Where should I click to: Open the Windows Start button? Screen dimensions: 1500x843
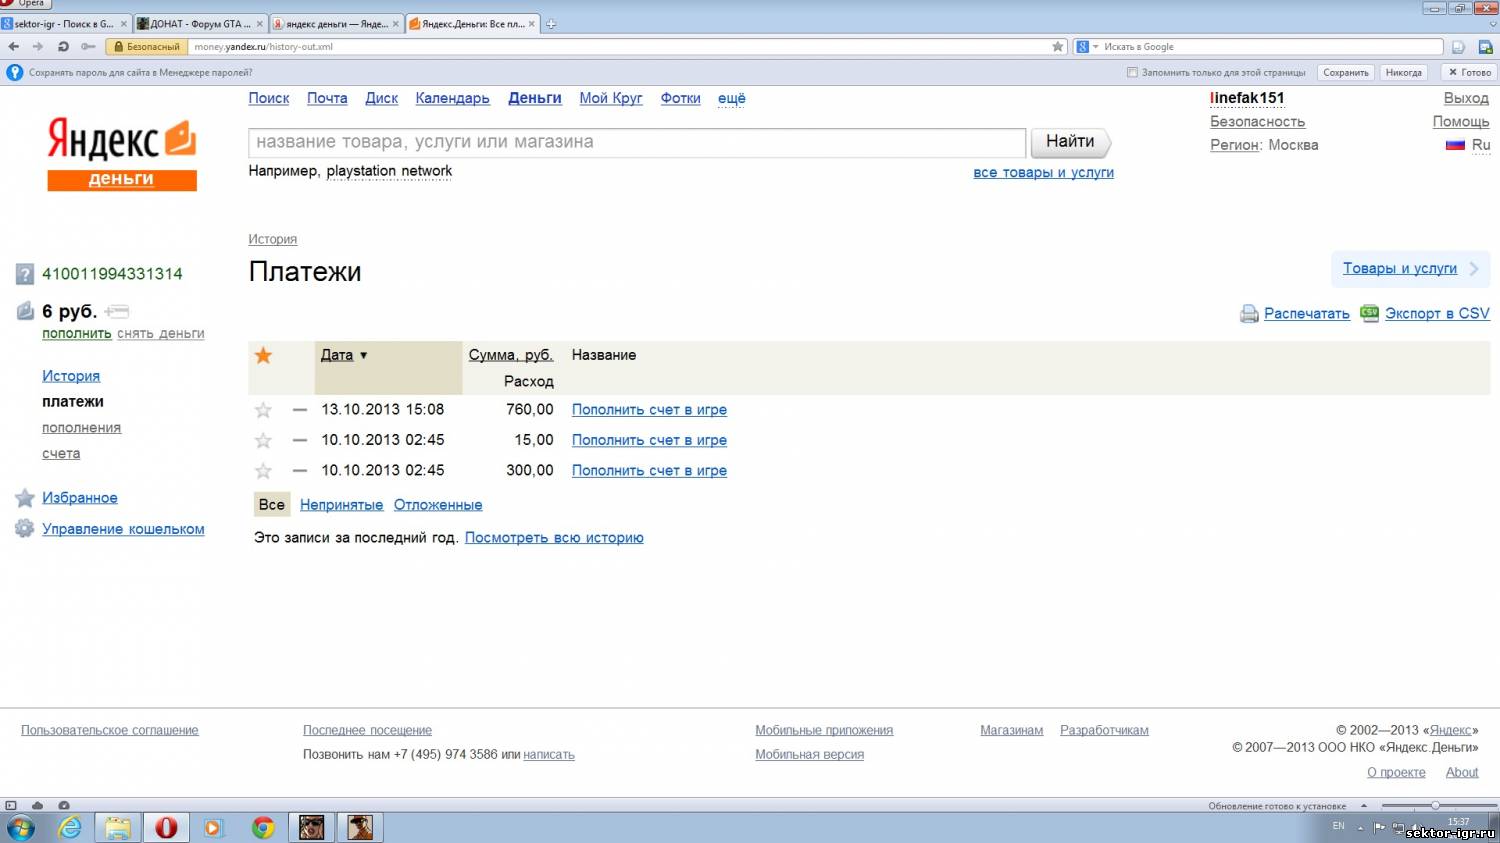[20, 827]
